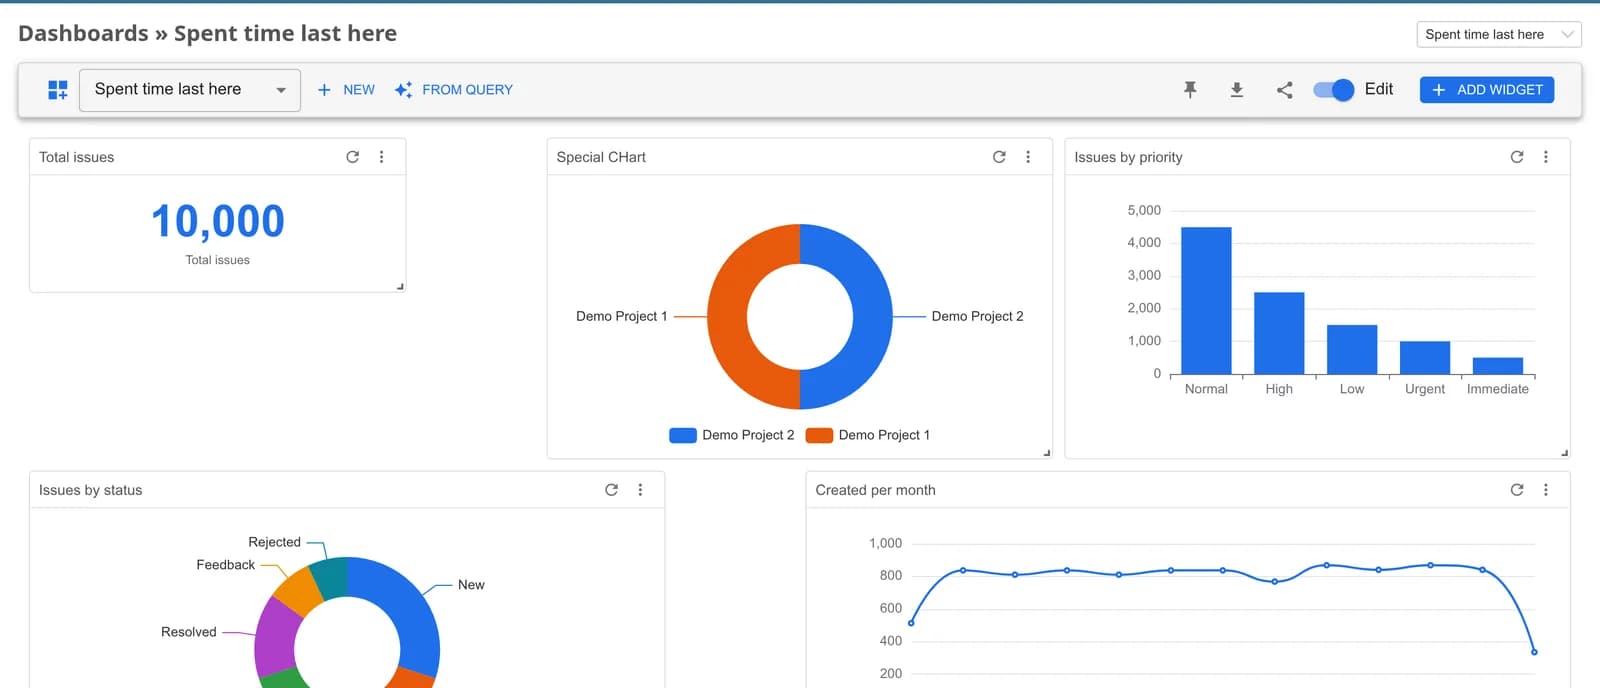Click Special CHart widget resize handle
Image resolution: width=1600 pixels, height=688 pixels.
[x=1047, y=453]
